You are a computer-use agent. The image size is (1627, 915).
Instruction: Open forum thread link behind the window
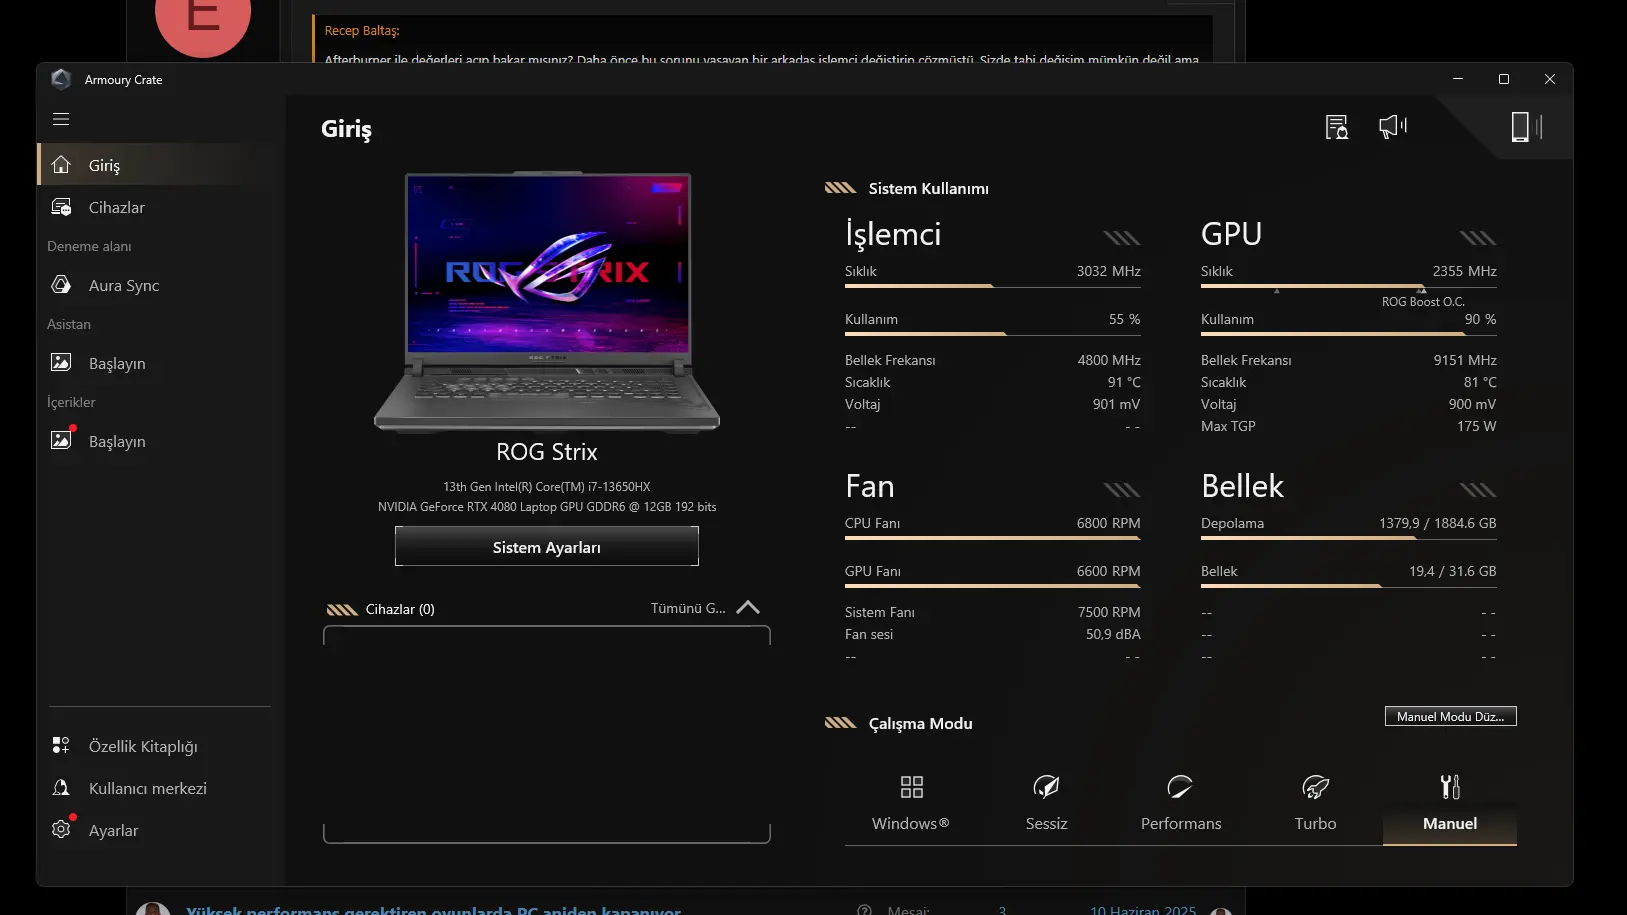click(x=433, y=909)
